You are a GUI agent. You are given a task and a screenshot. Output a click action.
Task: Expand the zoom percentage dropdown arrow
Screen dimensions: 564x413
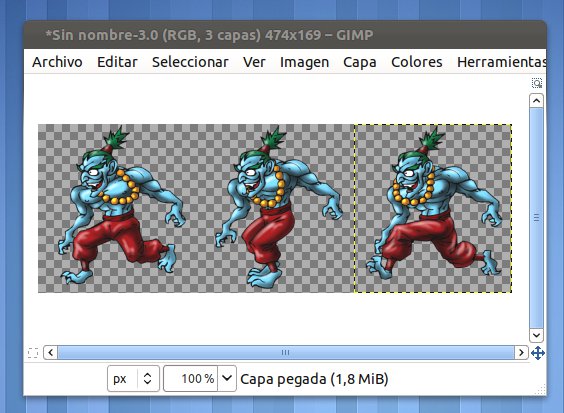coord(227,378)
